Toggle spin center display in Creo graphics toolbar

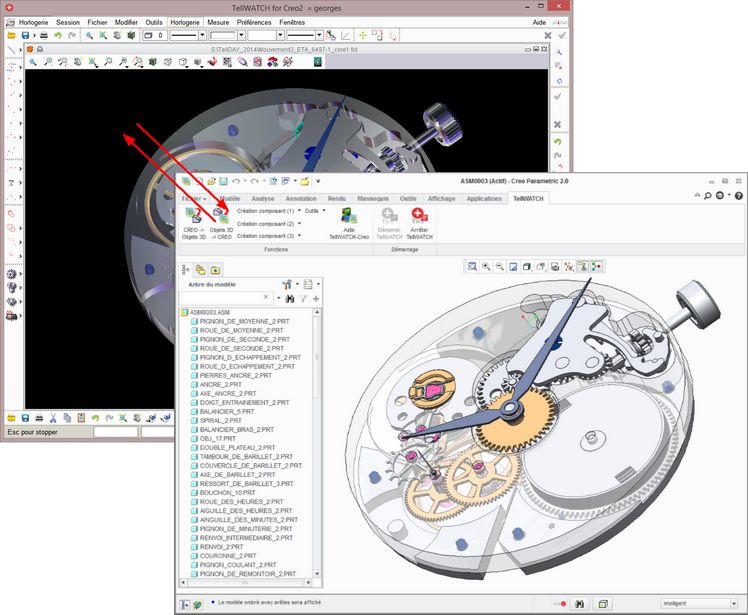tap(596, 267)
